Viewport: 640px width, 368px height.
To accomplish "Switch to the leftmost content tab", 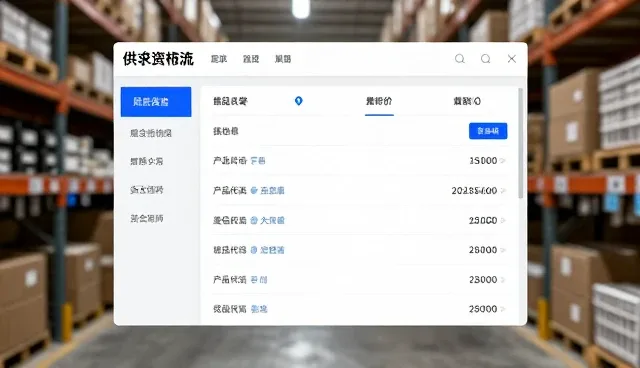I will (230, 101).
